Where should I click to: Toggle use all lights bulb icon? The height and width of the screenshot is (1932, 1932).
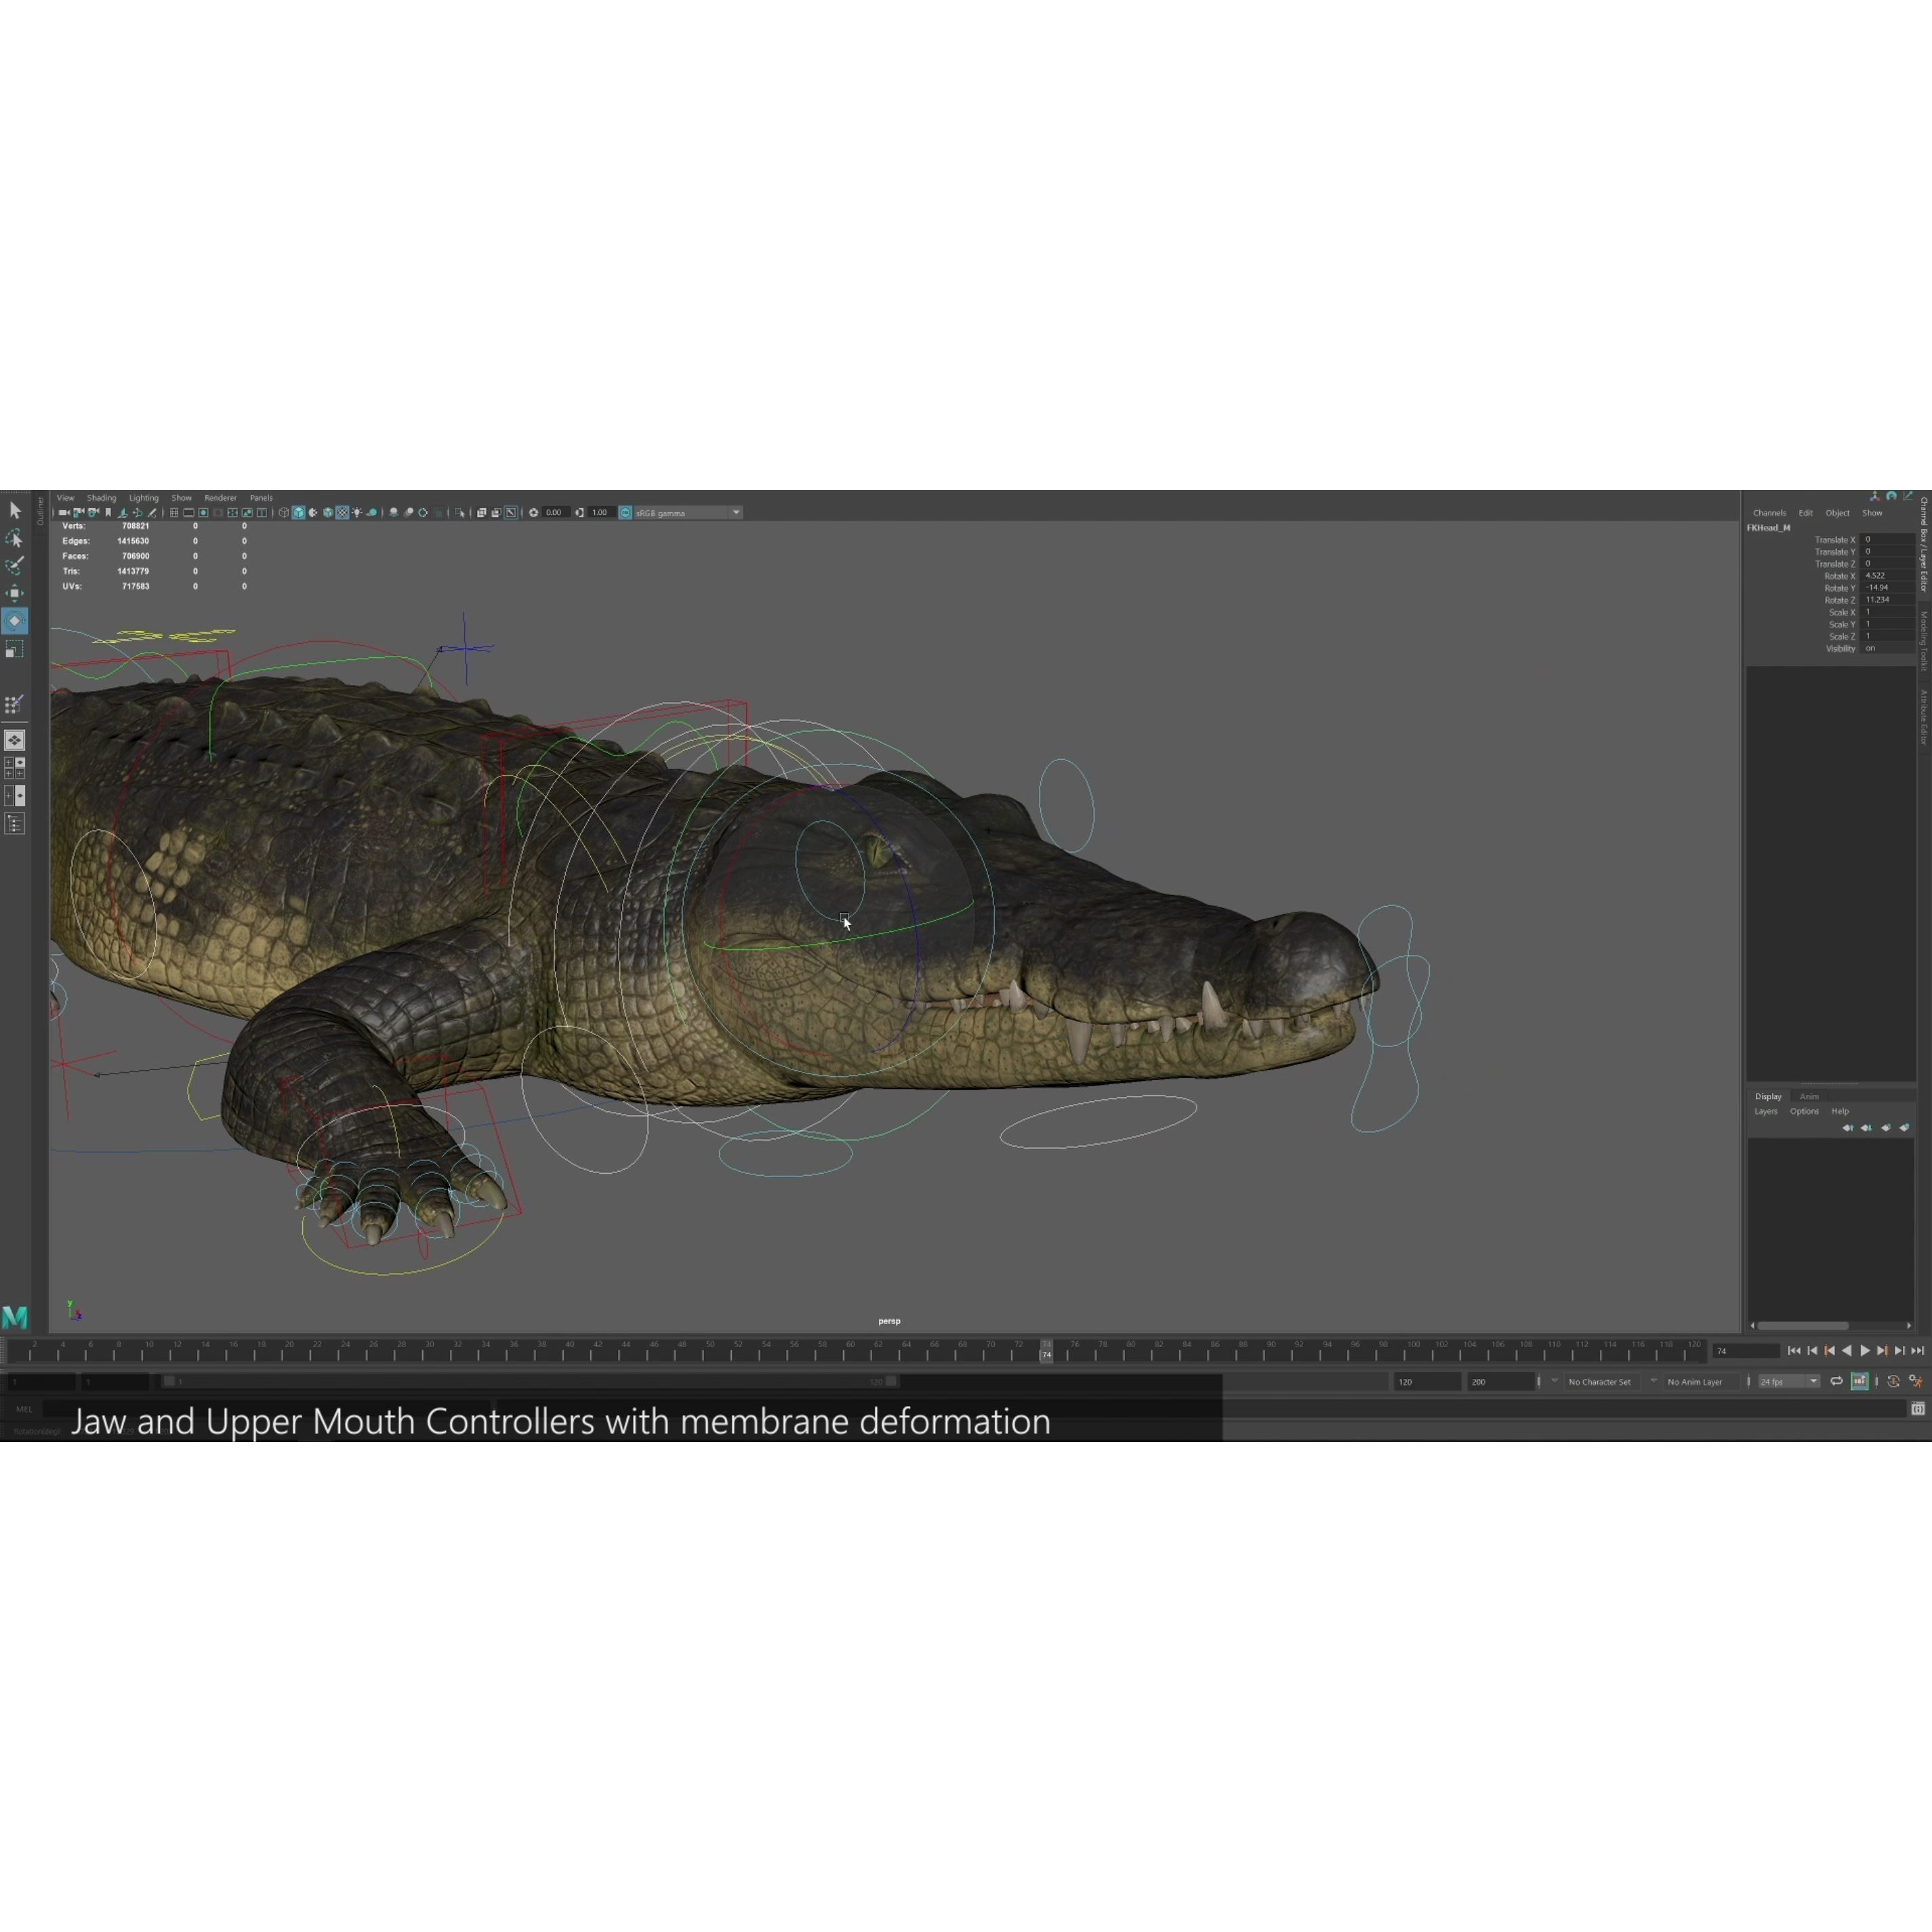(357, 513)
